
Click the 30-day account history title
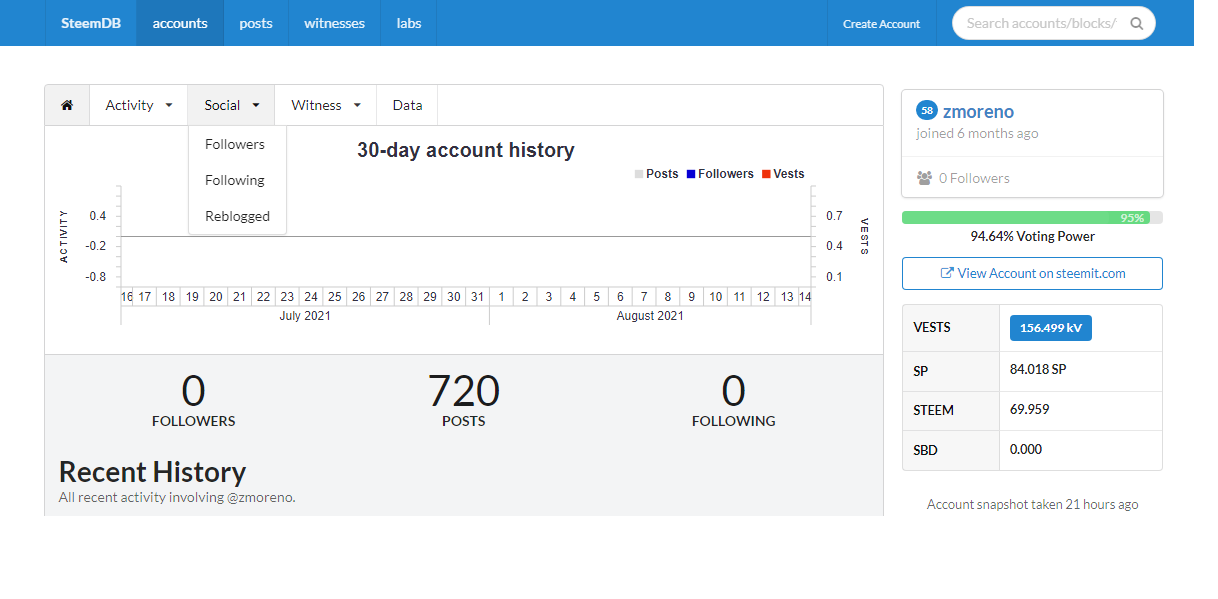(466, 150)
